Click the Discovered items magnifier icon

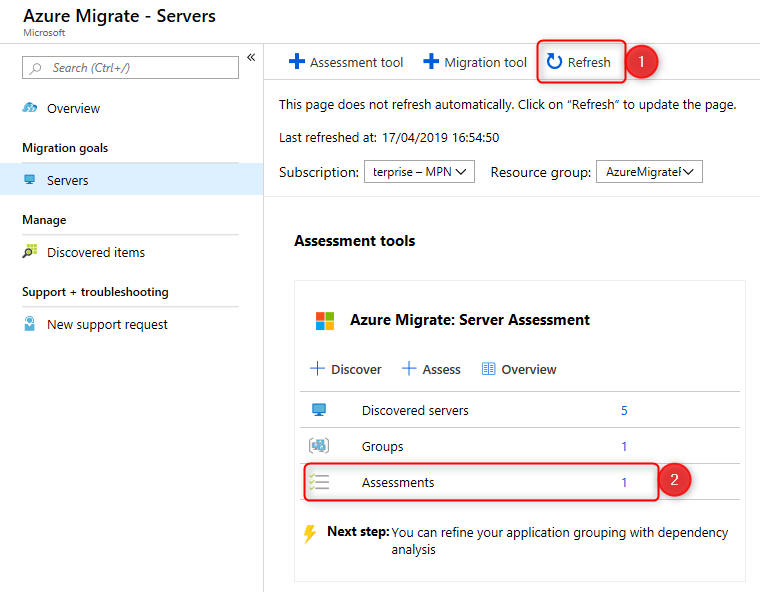(30, 251)
